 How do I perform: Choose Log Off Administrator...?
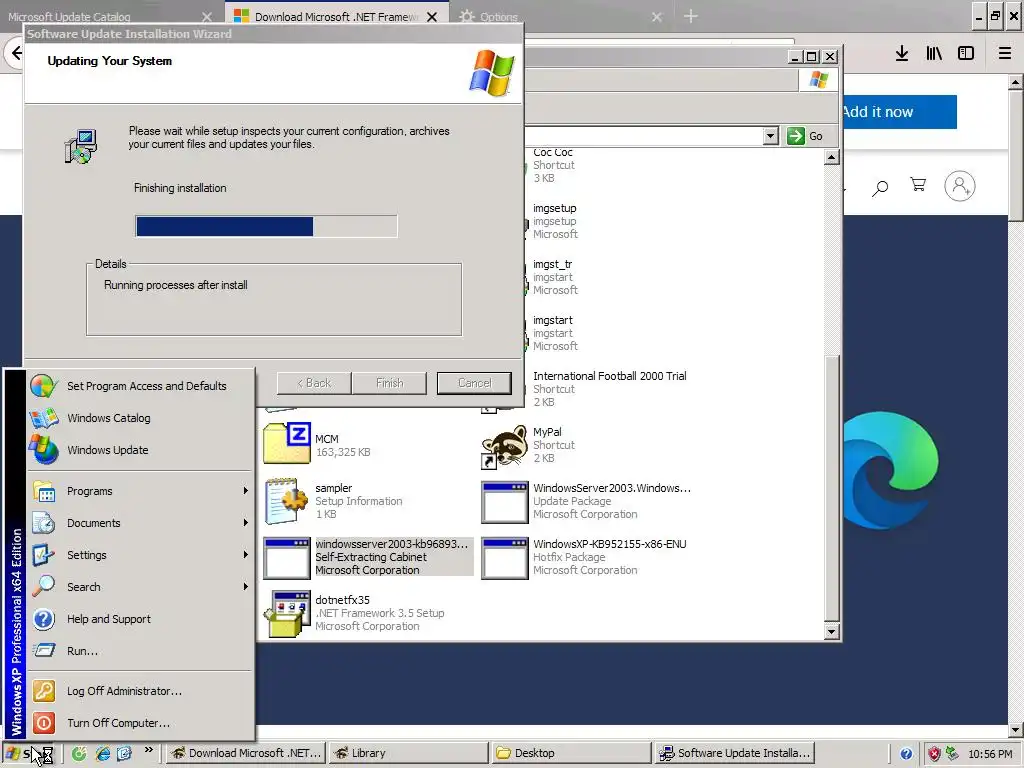140,691
